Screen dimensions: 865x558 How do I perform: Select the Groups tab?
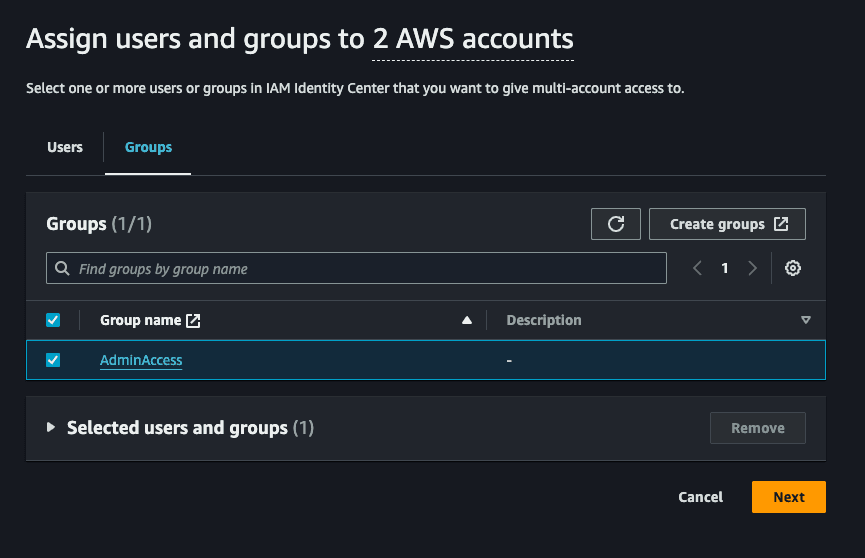click(x=148, y=147)
